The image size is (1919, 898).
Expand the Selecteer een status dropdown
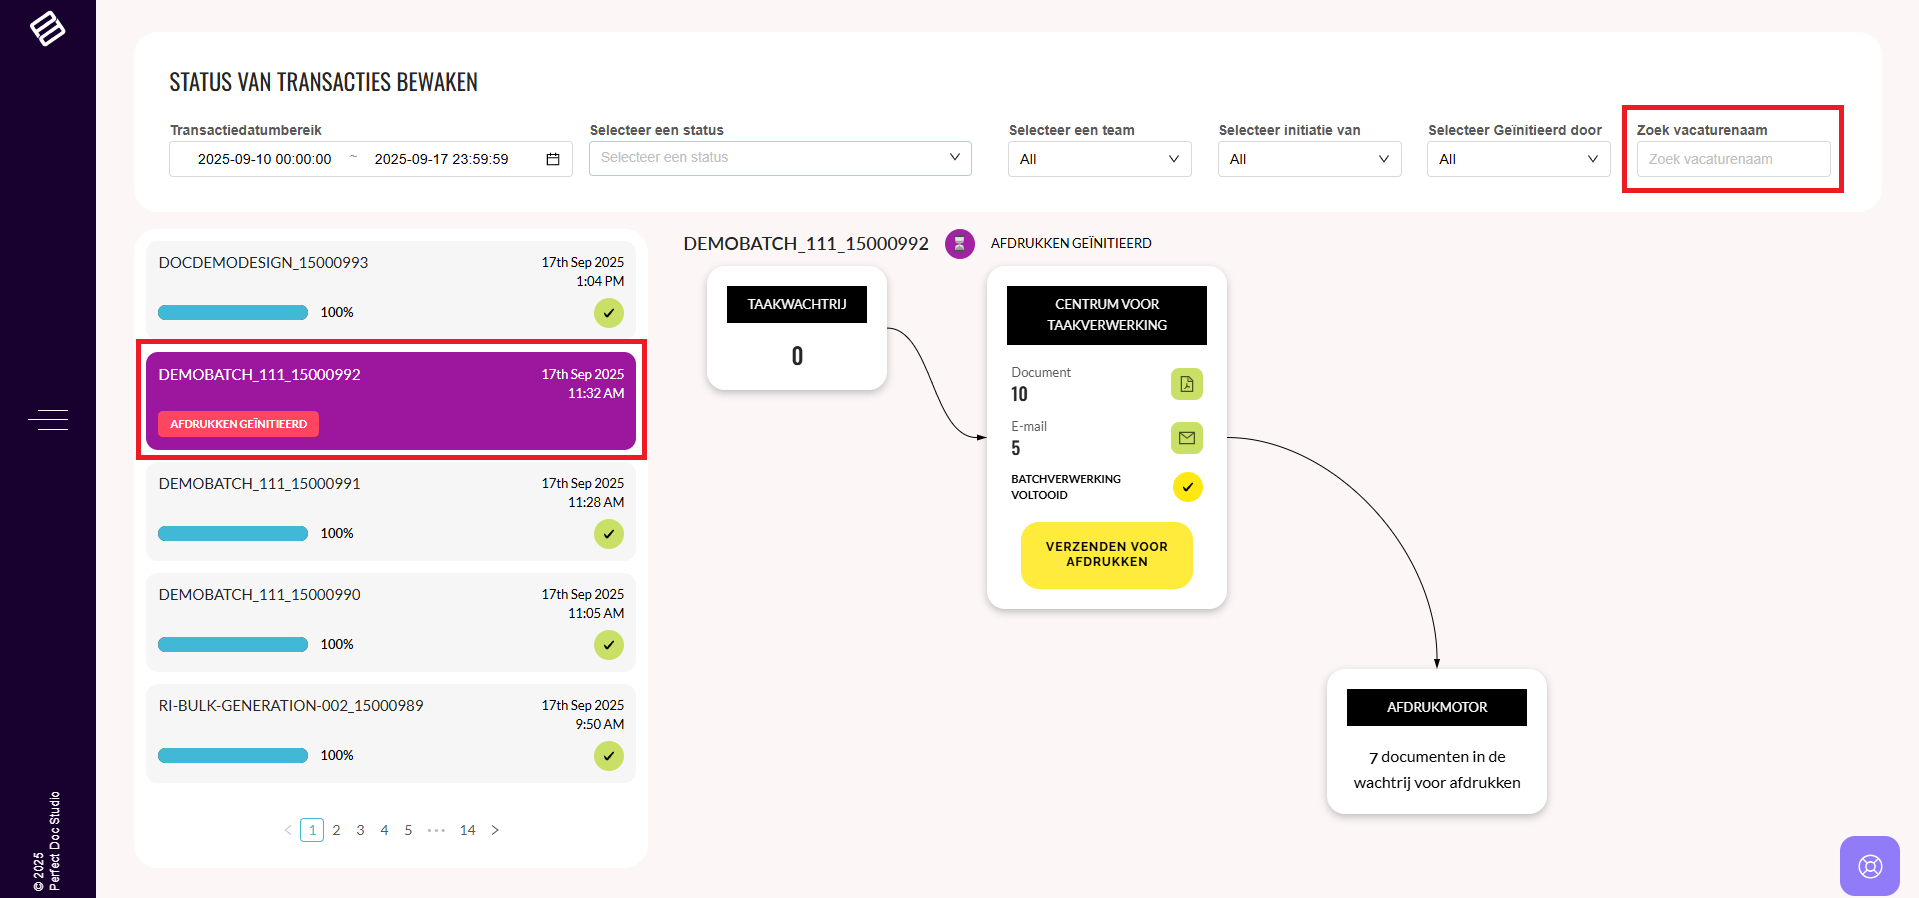(780, 158)
